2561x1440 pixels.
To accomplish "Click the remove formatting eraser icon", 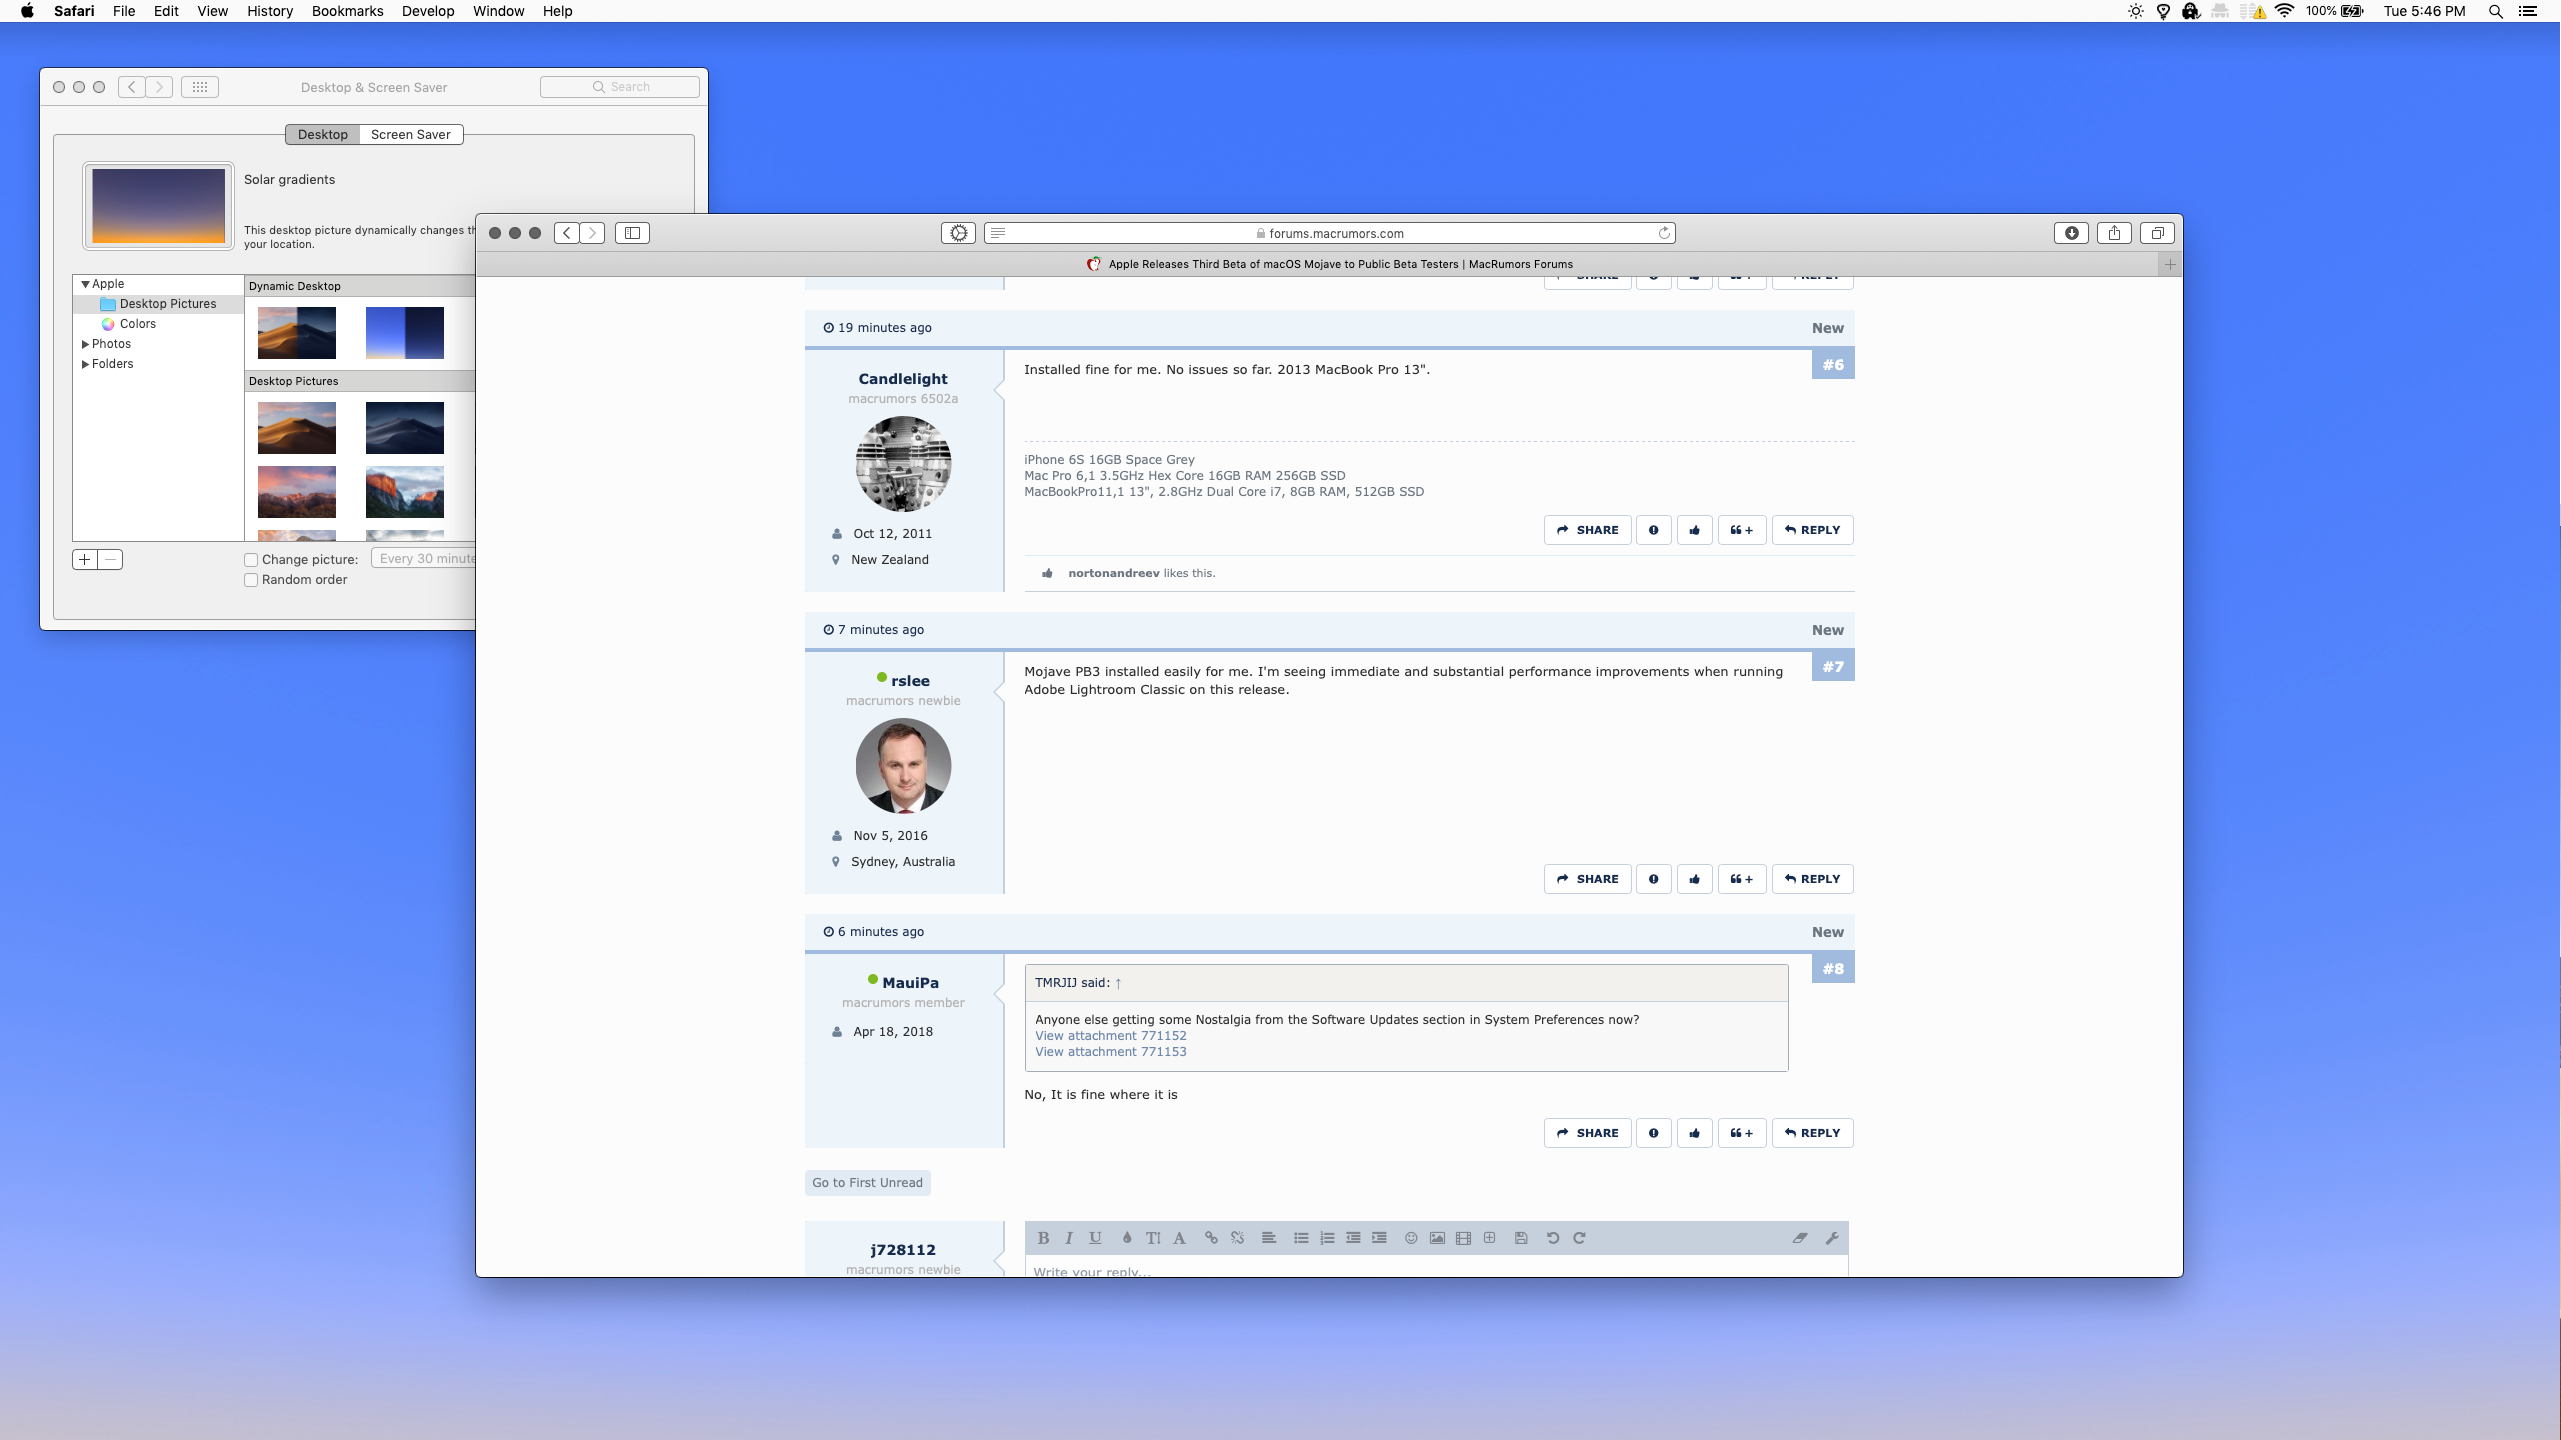I will (x=1800, y=1238).
